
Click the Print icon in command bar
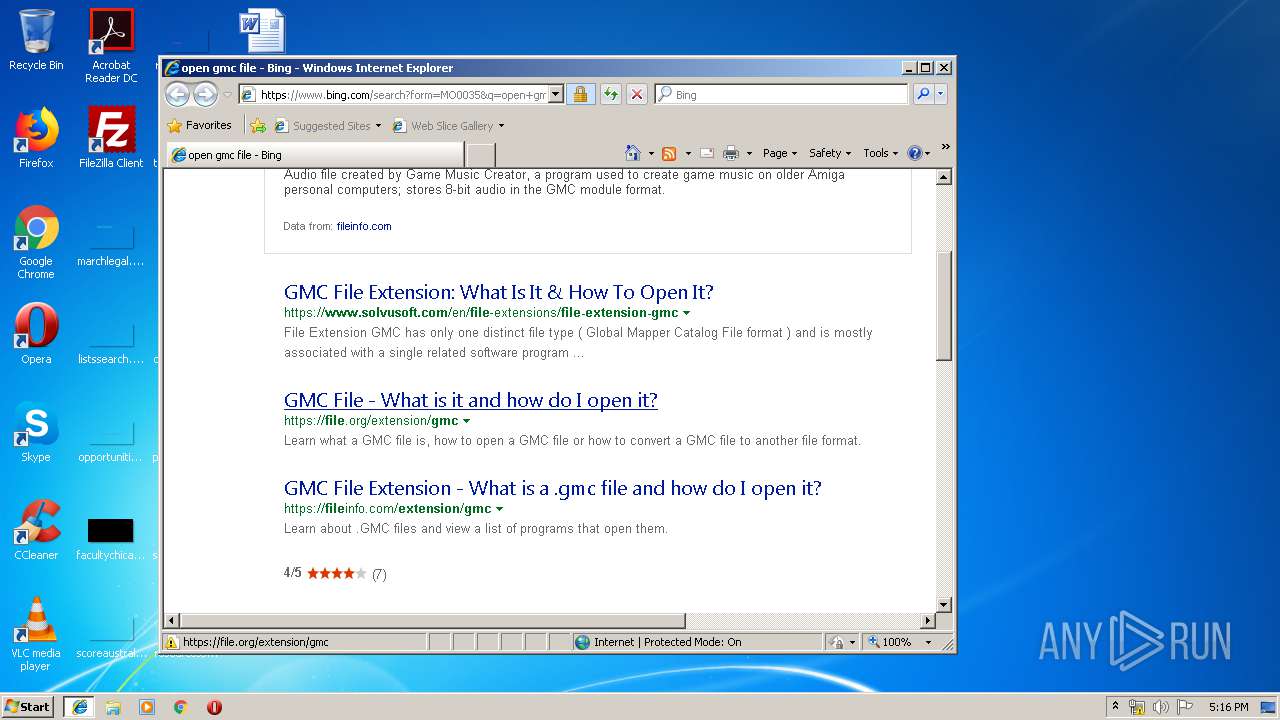click(x=731, y=153)
